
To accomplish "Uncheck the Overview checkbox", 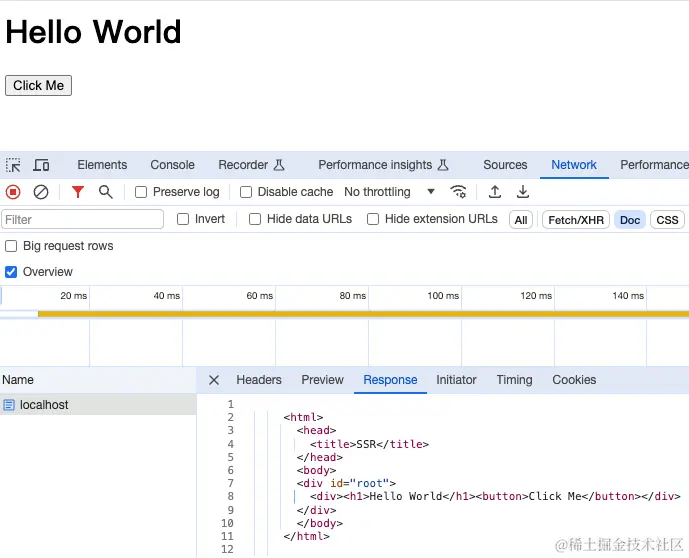I will [11, 272].
